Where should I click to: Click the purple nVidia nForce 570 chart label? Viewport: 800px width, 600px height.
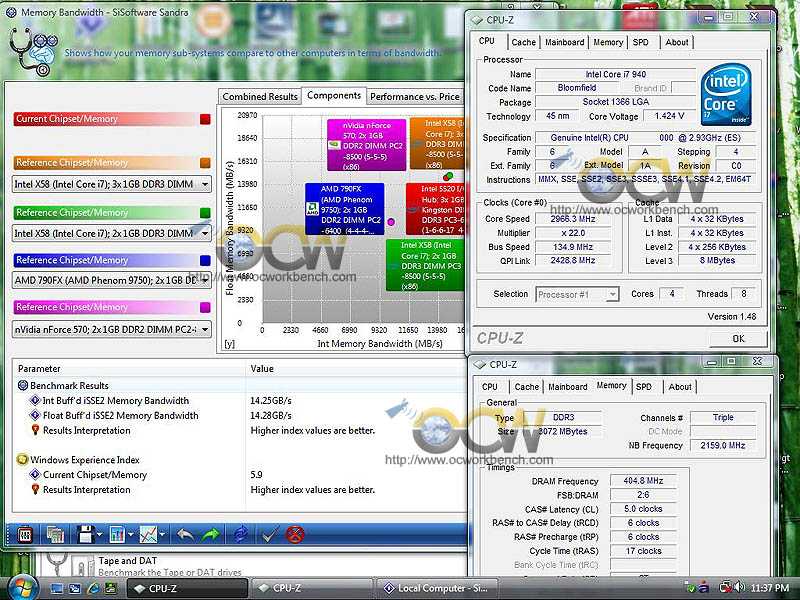(x=367, y=145)
